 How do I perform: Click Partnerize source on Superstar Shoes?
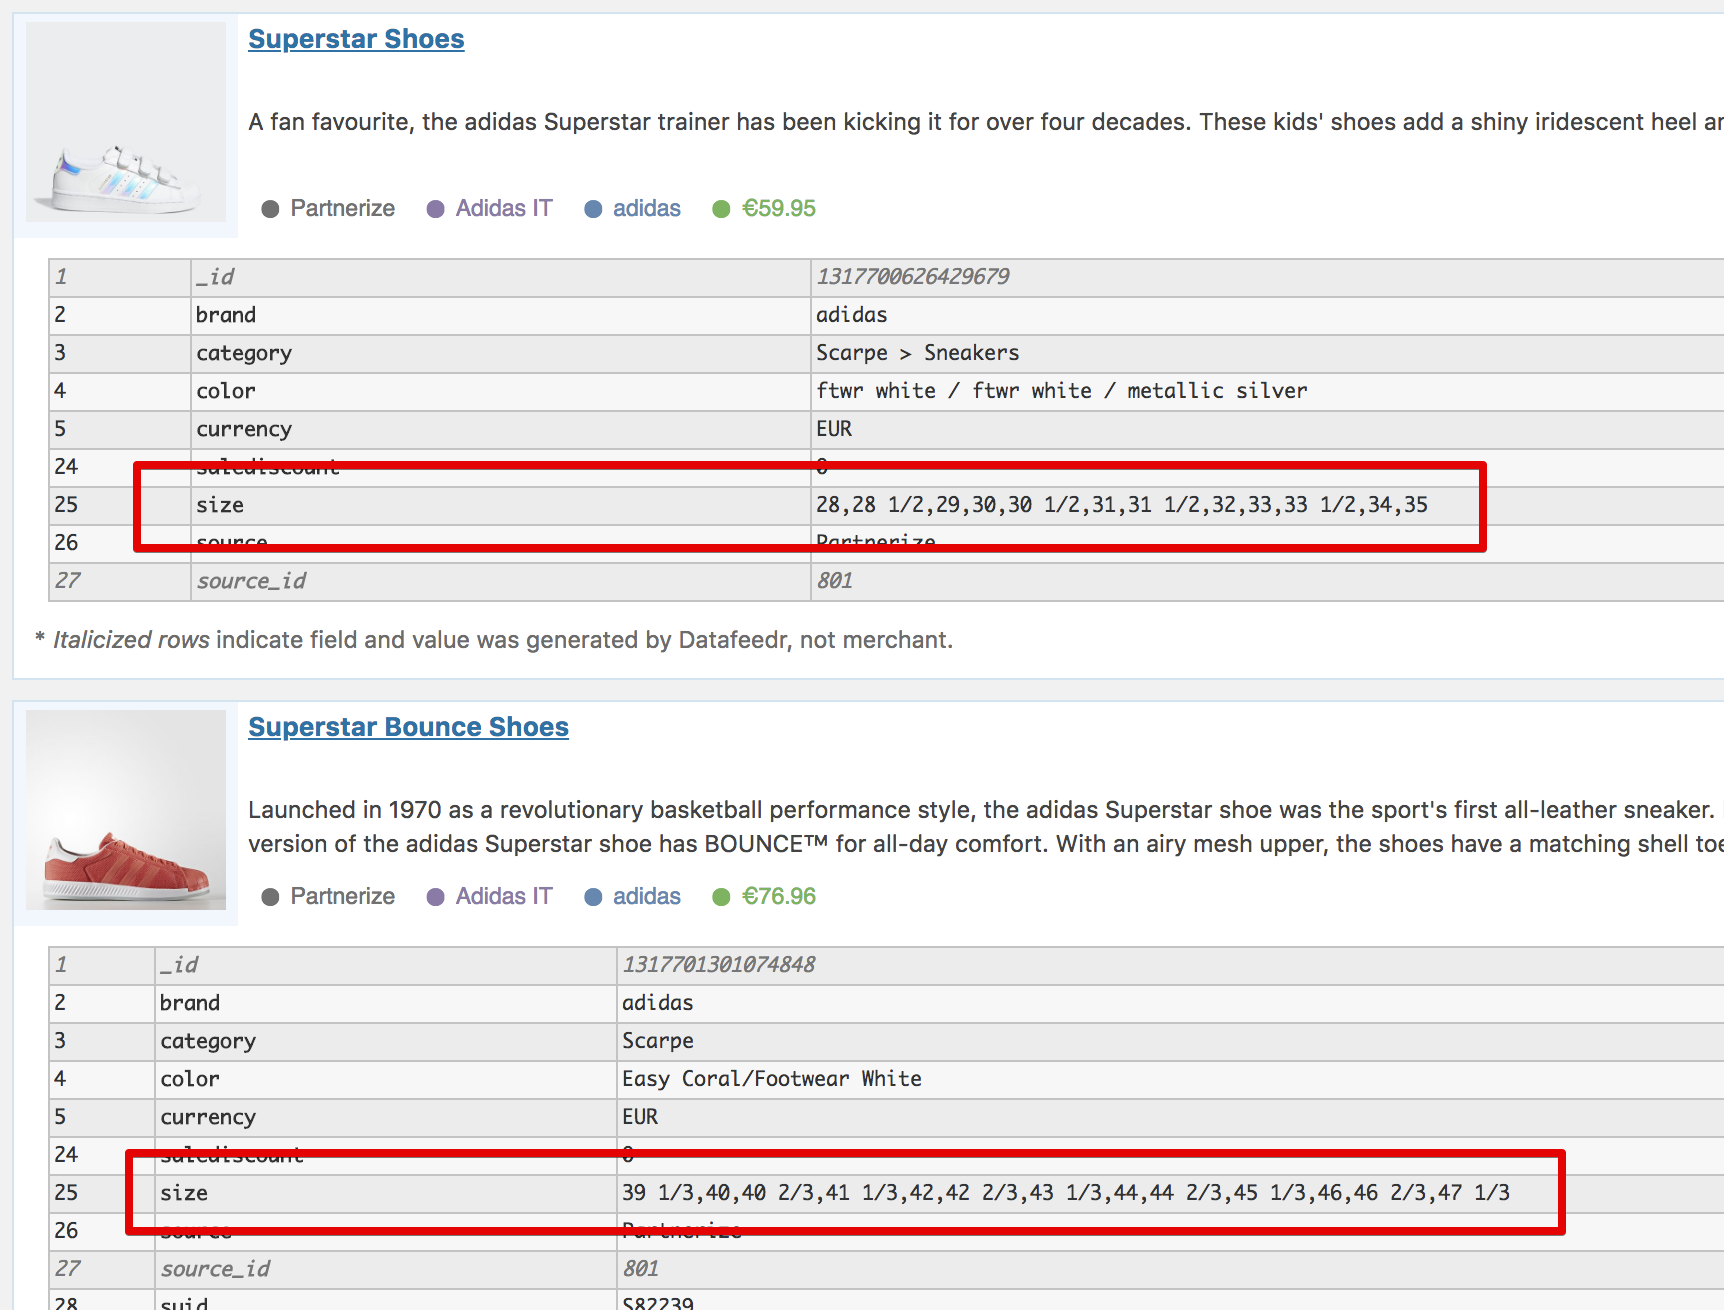(x=342, y=208)
